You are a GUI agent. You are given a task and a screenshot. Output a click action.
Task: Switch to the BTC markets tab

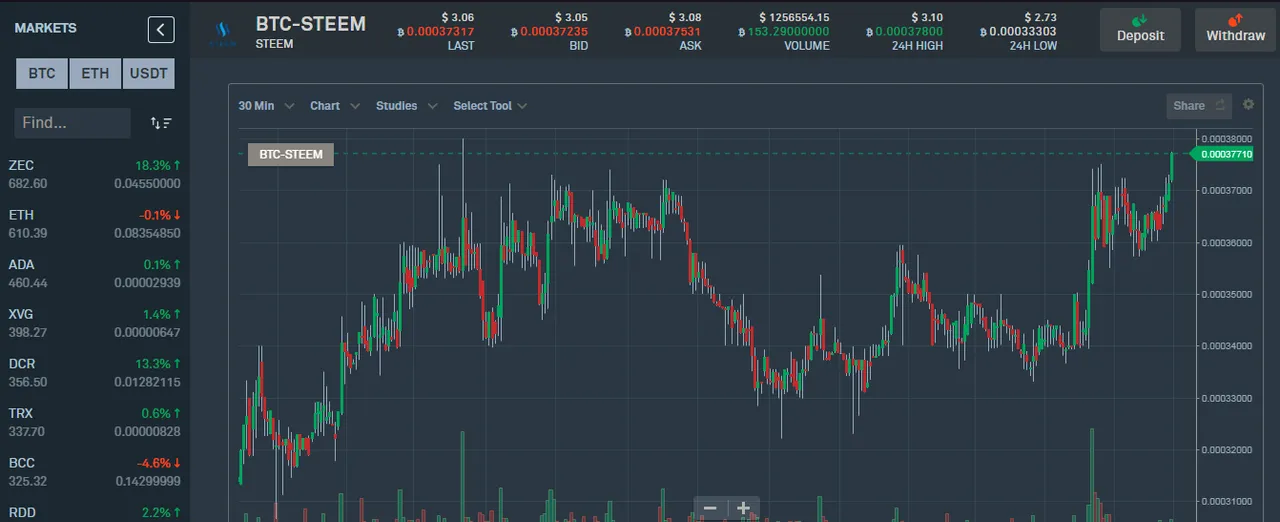(x=42, y=73)
